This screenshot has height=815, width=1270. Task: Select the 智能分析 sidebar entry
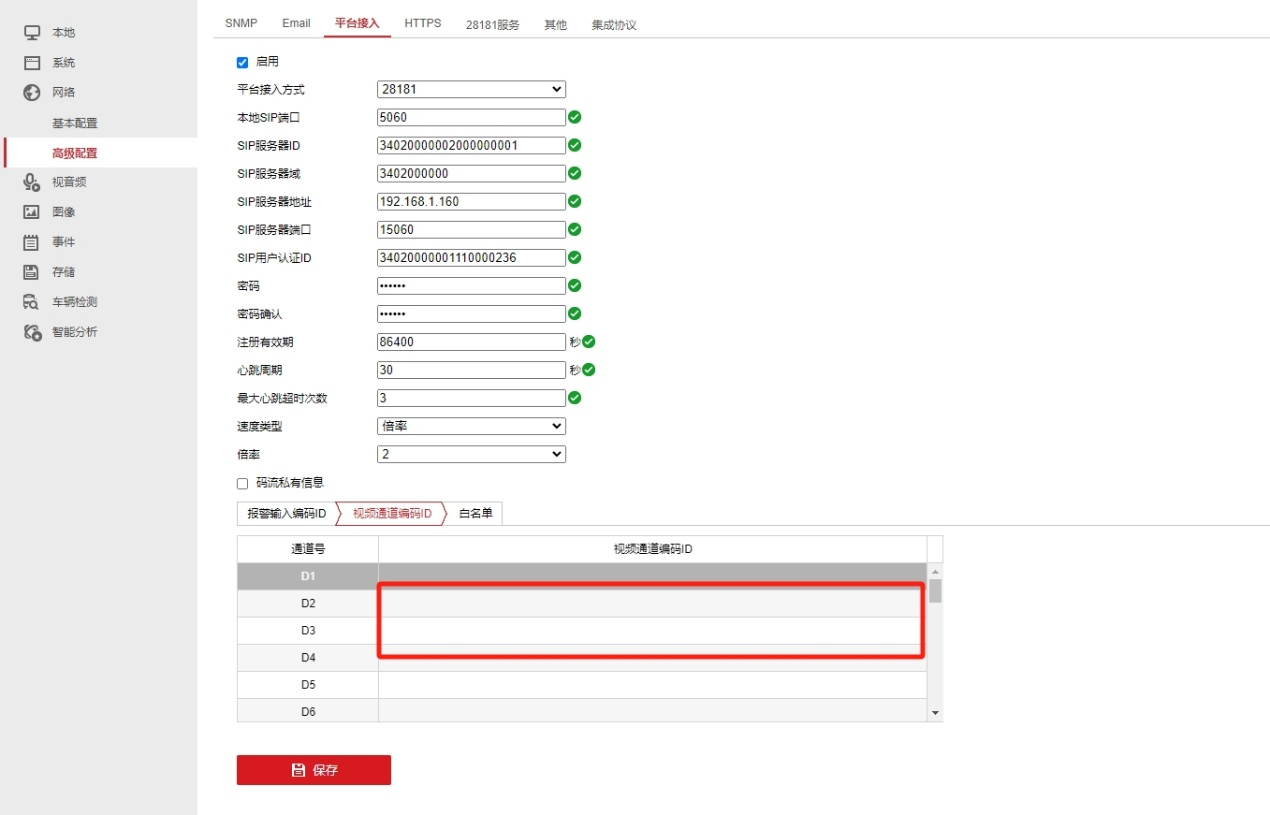point(31,331)
